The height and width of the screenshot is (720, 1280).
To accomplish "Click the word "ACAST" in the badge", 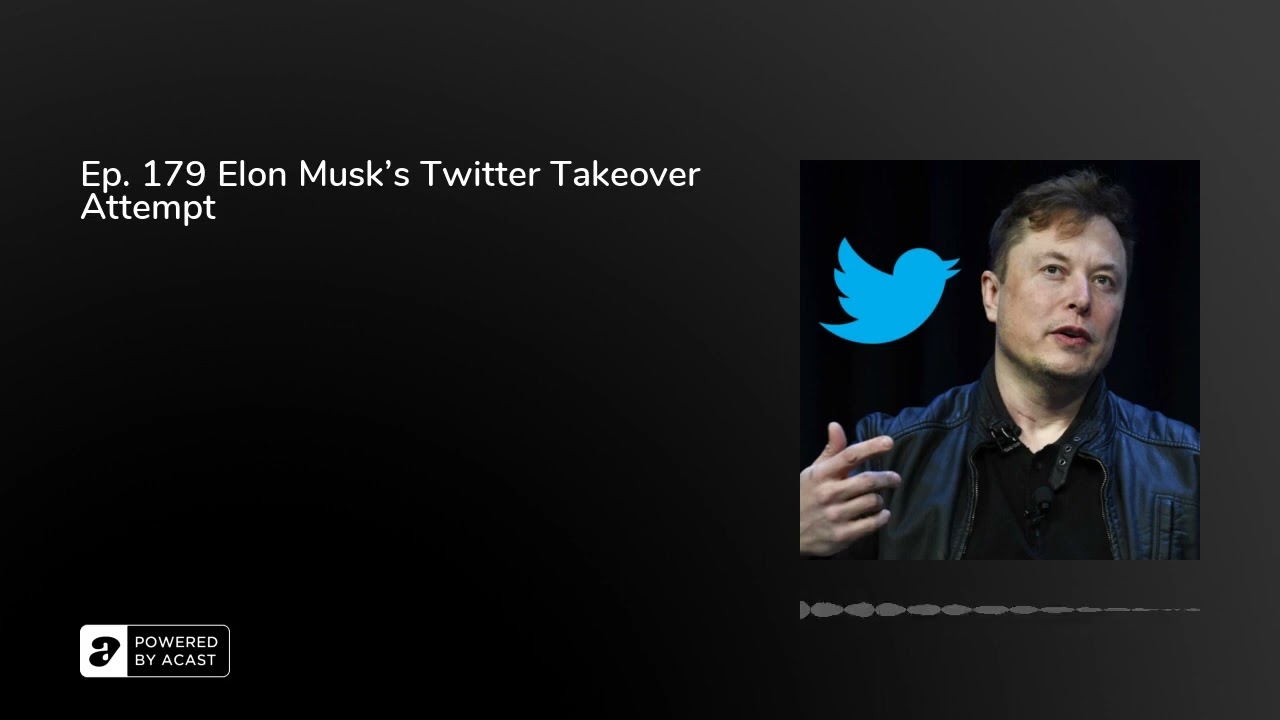I will [x=187, y=660].
